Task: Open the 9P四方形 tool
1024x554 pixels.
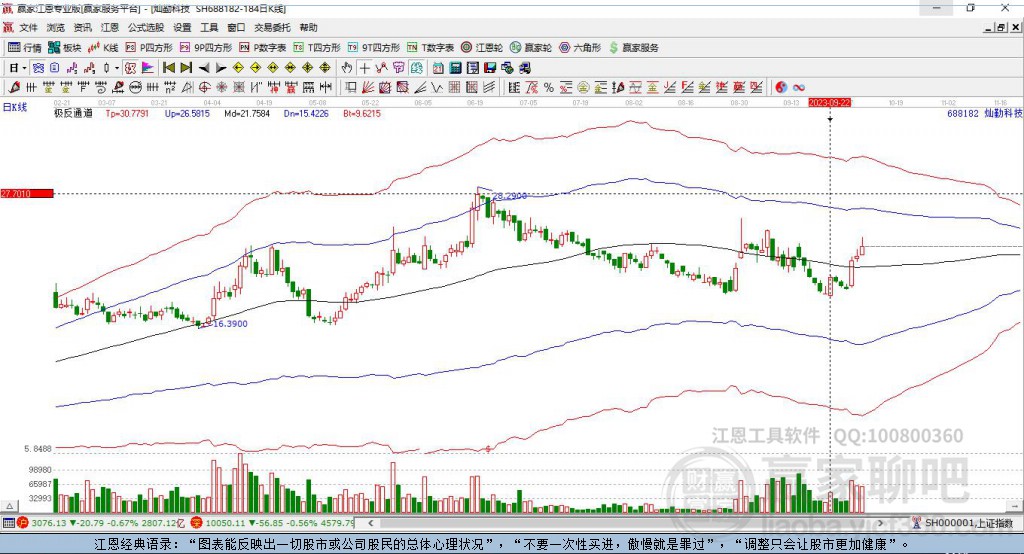Action: [x=206, y=48]
